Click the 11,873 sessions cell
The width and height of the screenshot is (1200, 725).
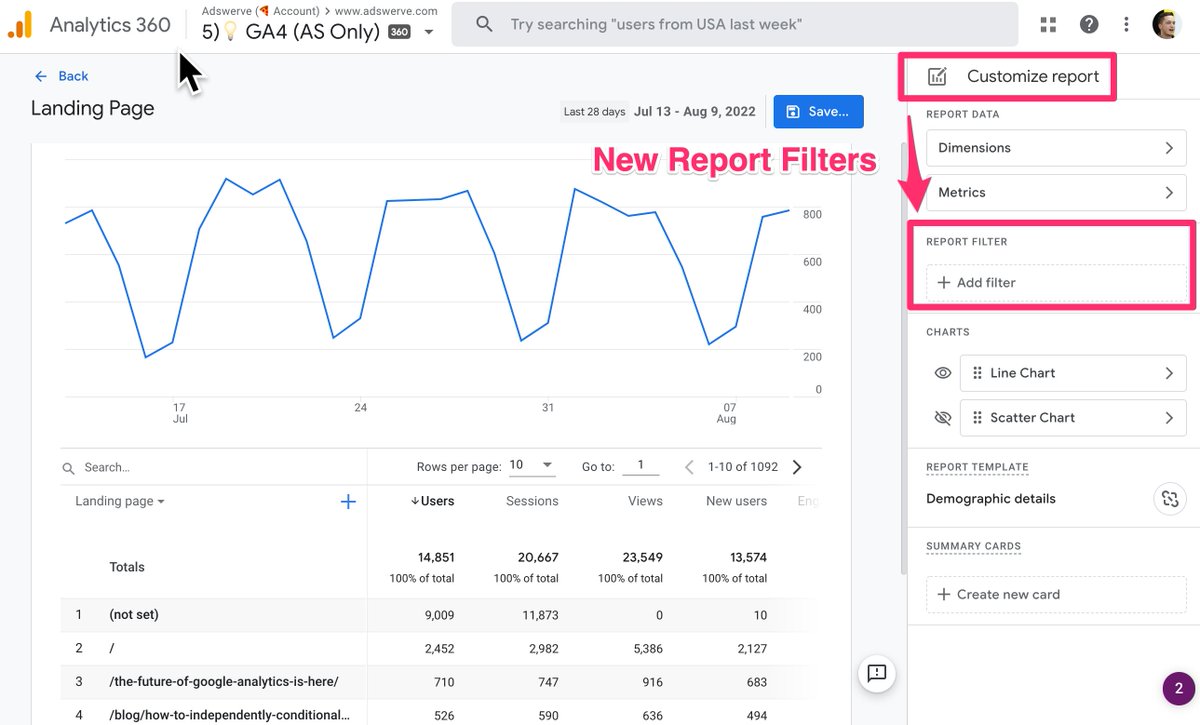541,615
